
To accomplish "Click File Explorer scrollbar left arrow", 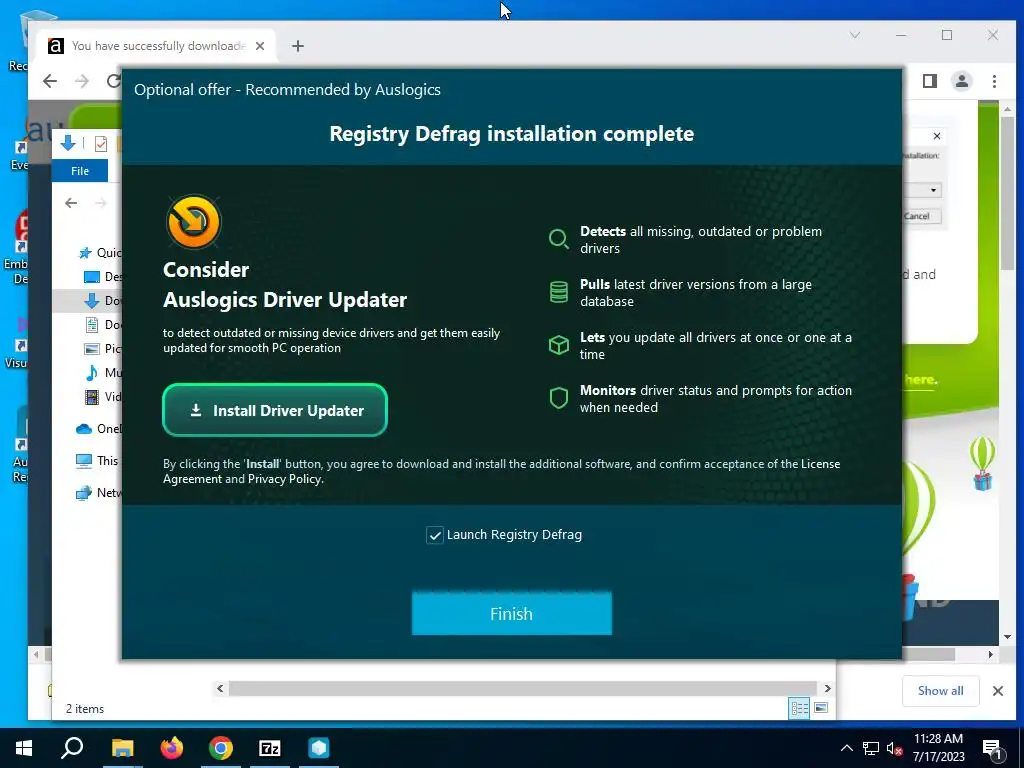I will (220, 688).
